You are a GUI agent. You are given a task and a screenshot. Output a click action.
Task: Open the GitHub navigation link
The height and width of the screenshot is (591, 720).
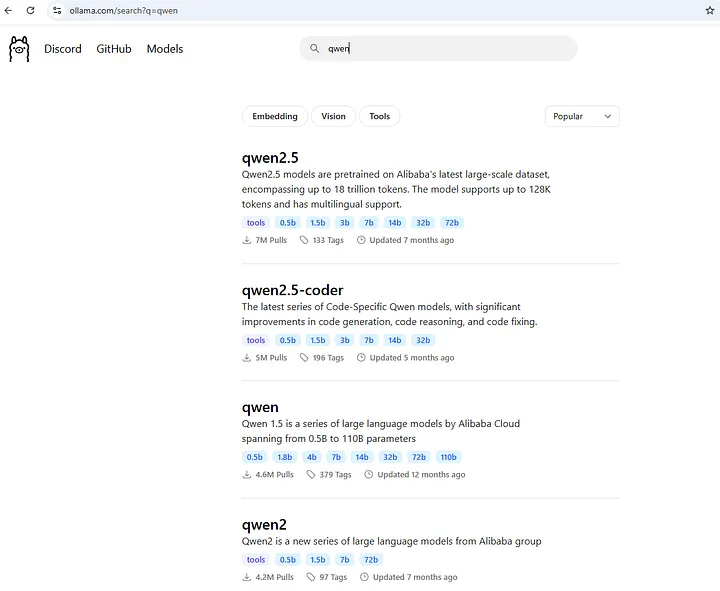tap(114, 49)
